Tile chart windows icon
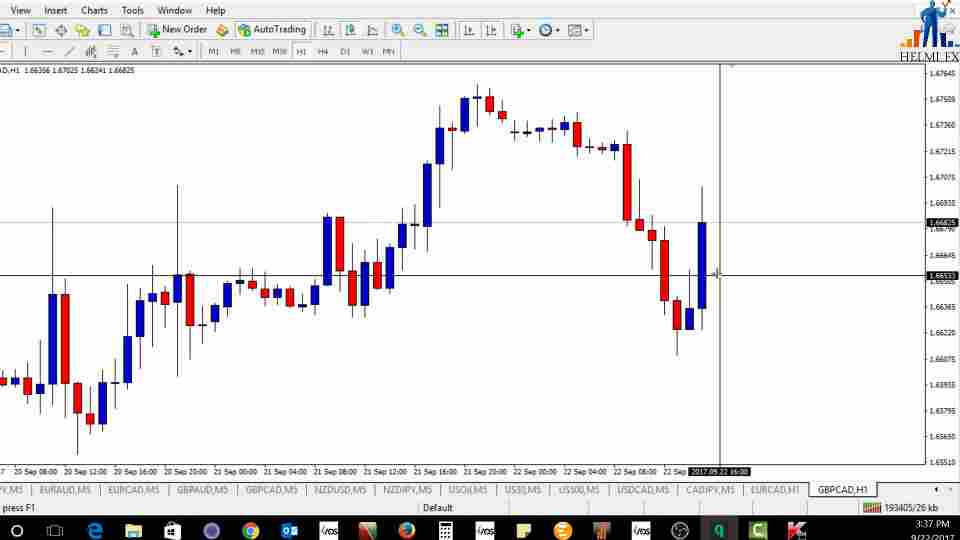Screen dimensions: 960x540 pyautogui.click(x=441, y=30)
